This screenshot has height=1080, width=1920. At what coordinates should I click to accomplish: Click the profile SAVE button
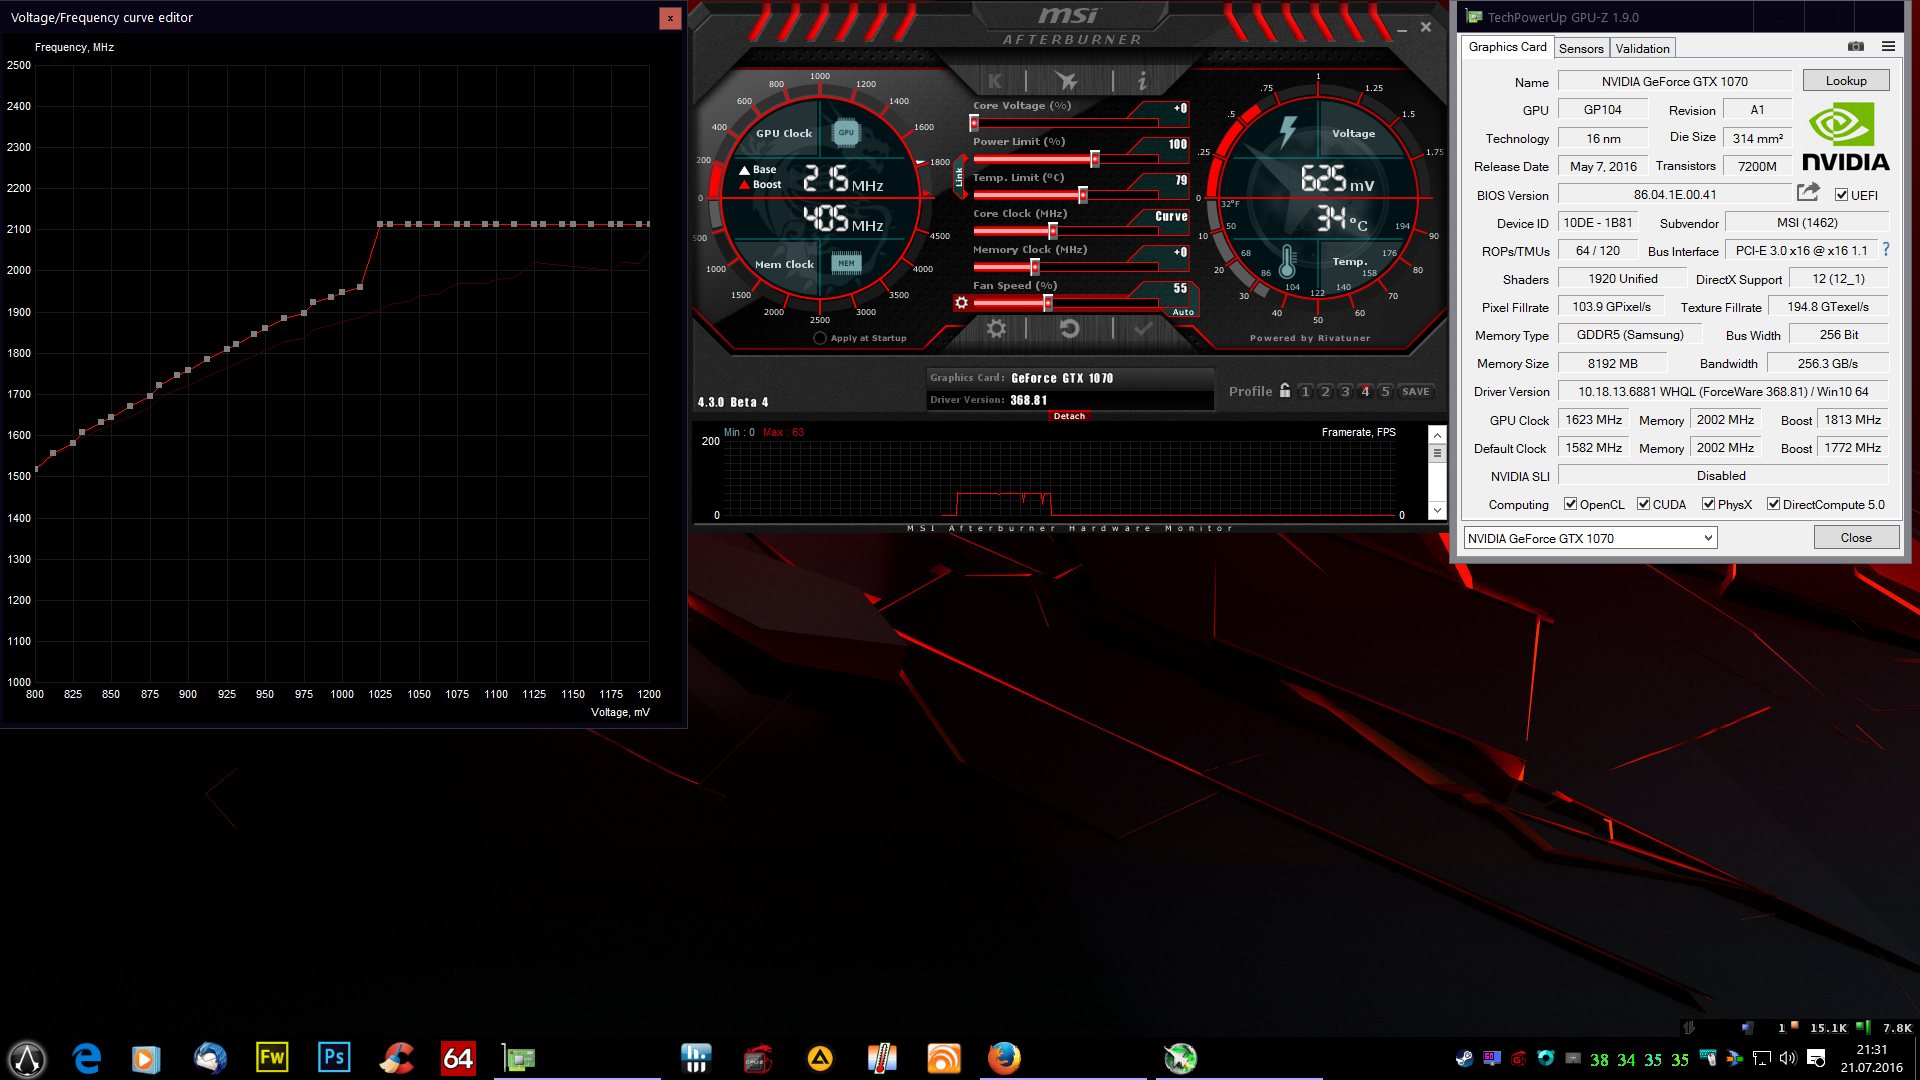click(1415, 391)
